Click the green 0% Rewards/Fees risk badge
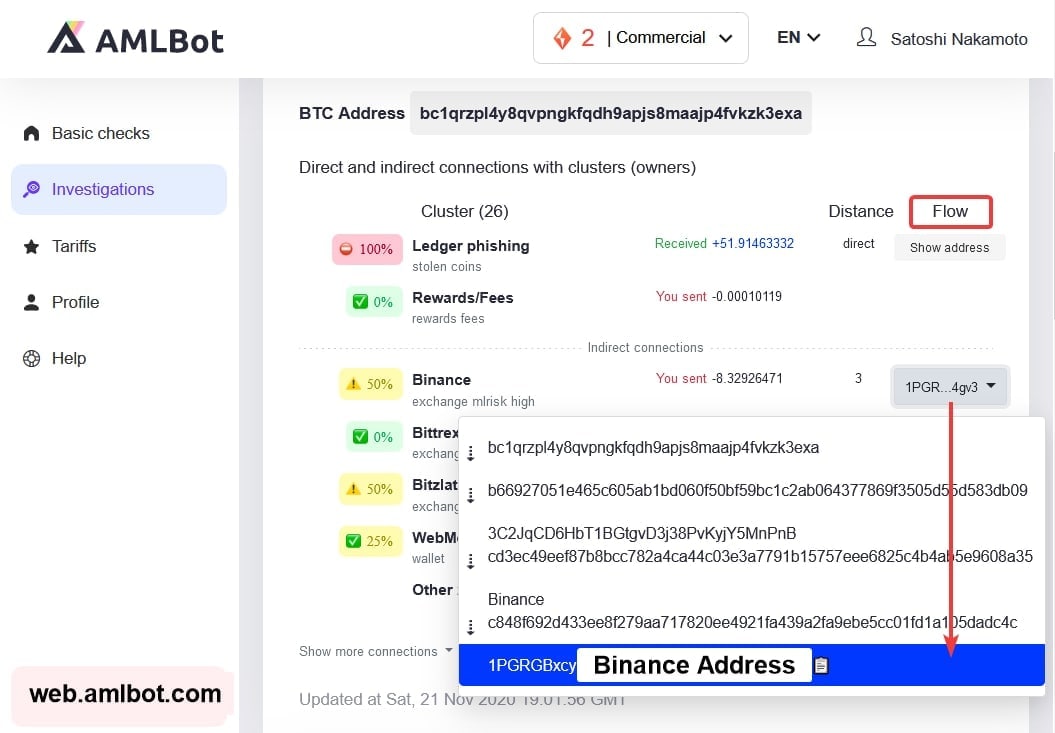Viewport: 1055px width, 733px height. click(x=373, y=302)
